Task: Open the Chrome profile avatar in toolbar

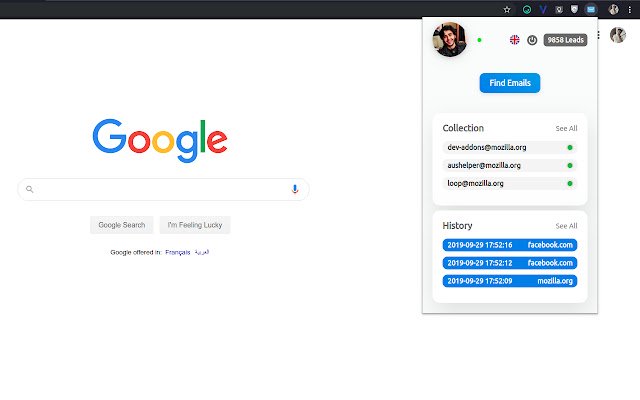Action: pos(613,9)
